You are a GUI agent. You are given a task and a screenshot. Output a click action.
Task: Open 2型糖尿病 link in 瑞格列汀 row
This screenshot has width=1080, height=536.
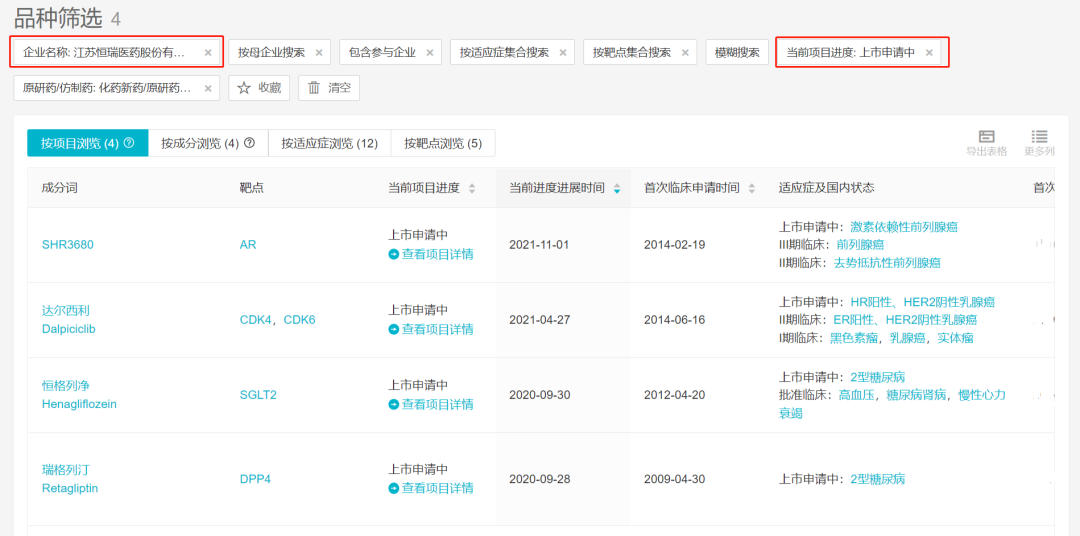(878, 479)
